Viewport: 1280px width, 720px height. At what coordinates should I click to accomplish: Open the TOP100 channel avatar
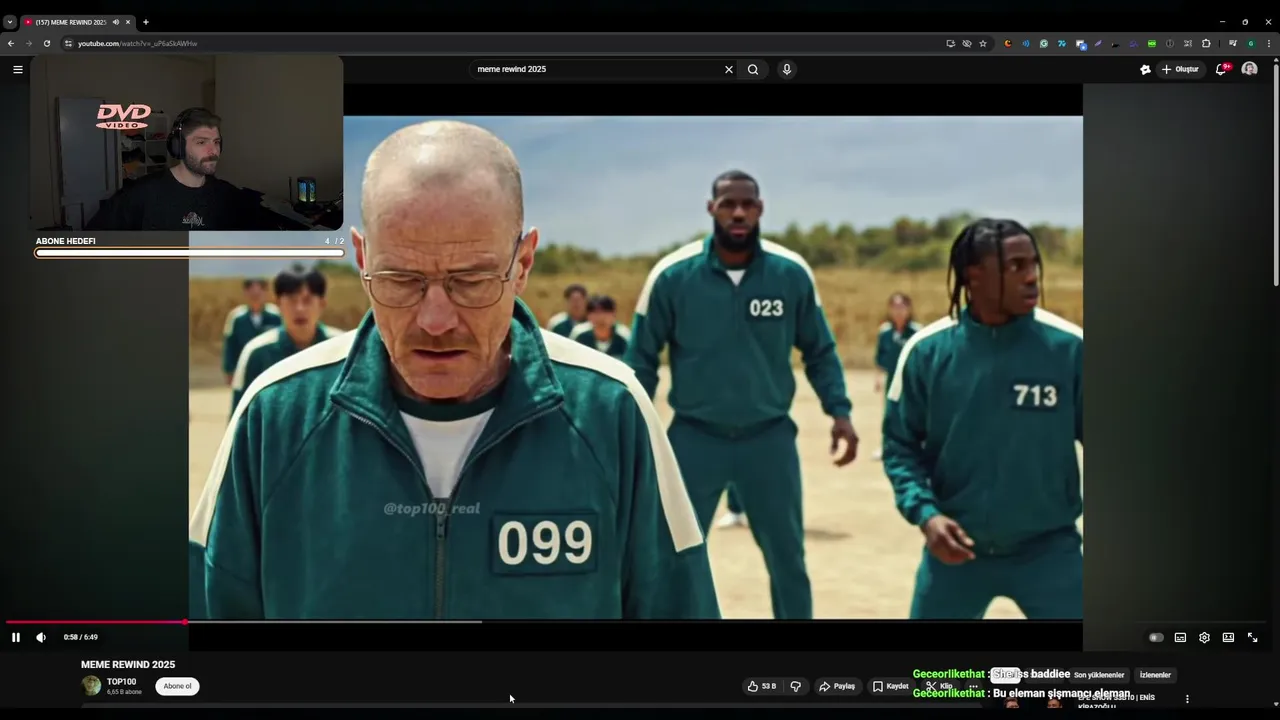tap(91, 686)
